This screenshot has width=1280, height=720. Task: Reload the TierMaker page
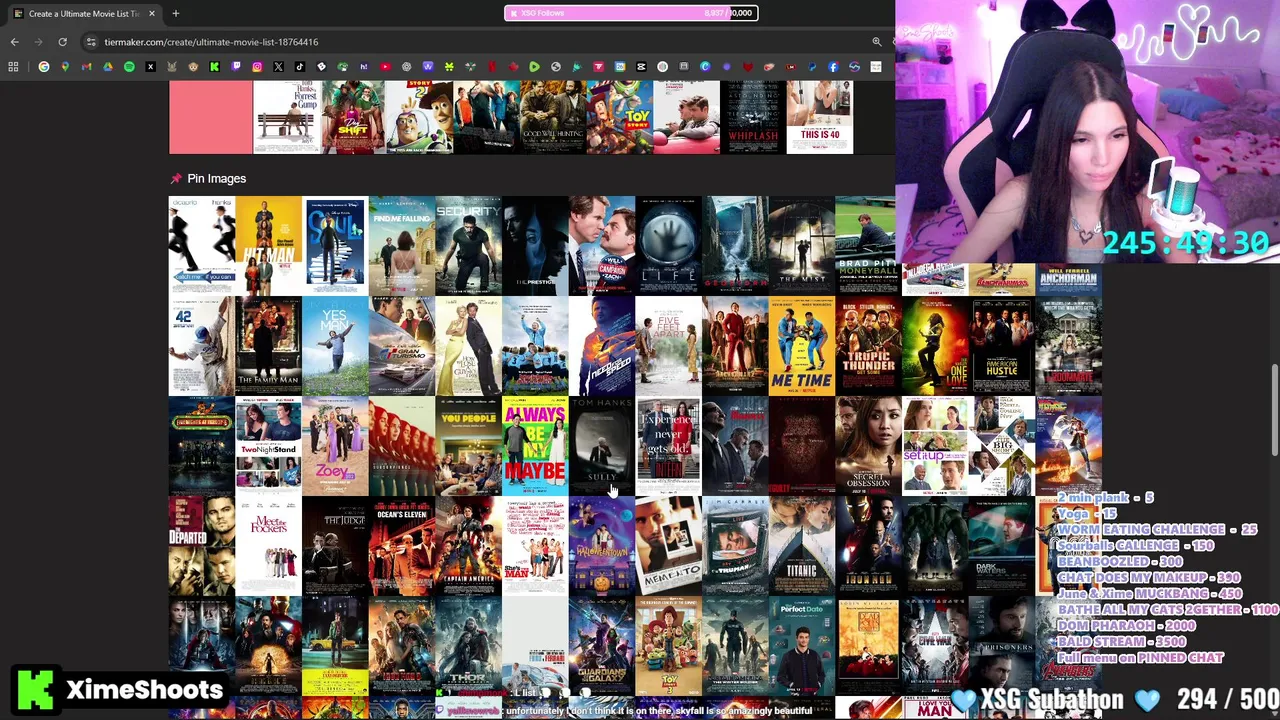[62, 42]
